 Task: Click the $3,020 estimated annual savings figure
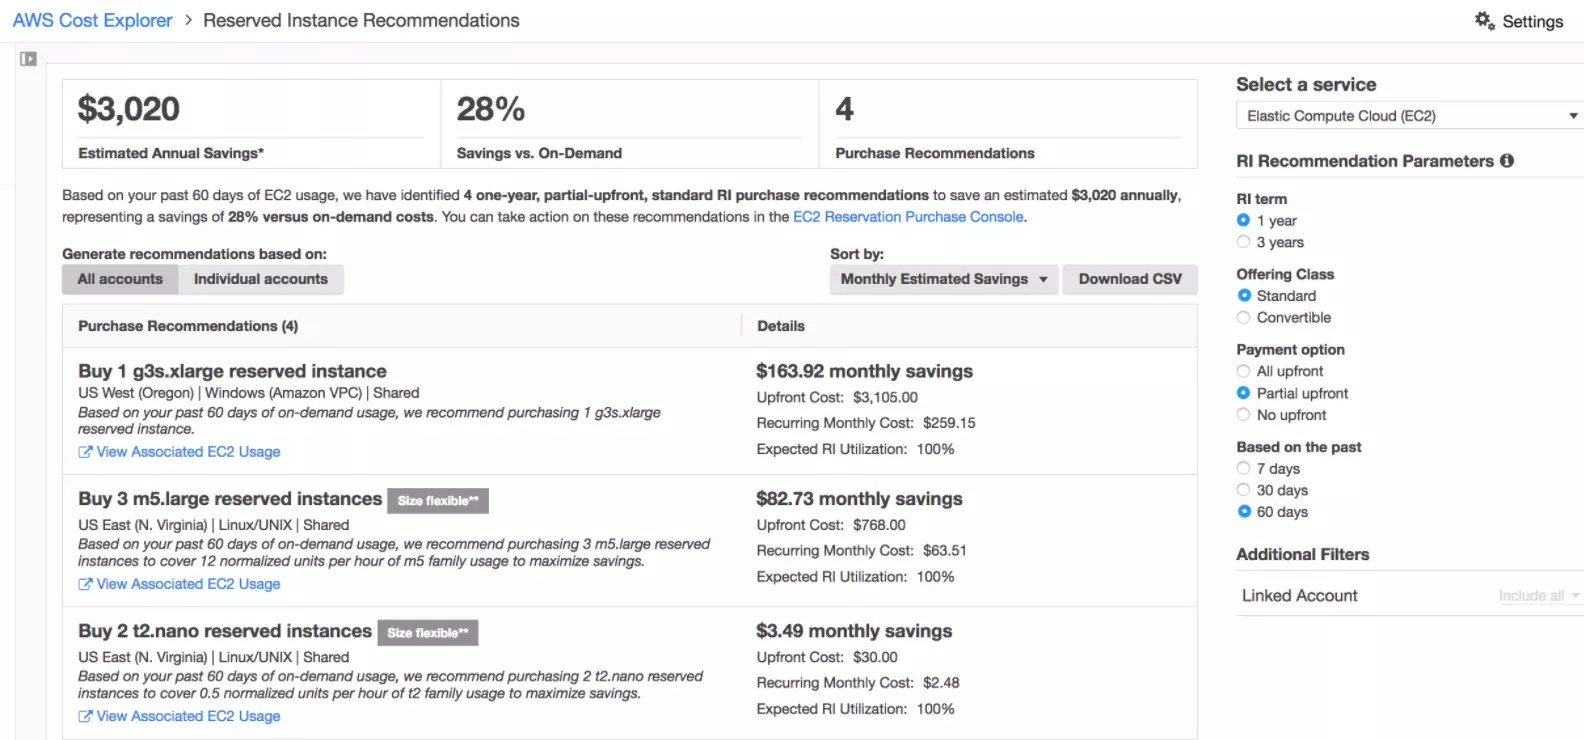129,109
